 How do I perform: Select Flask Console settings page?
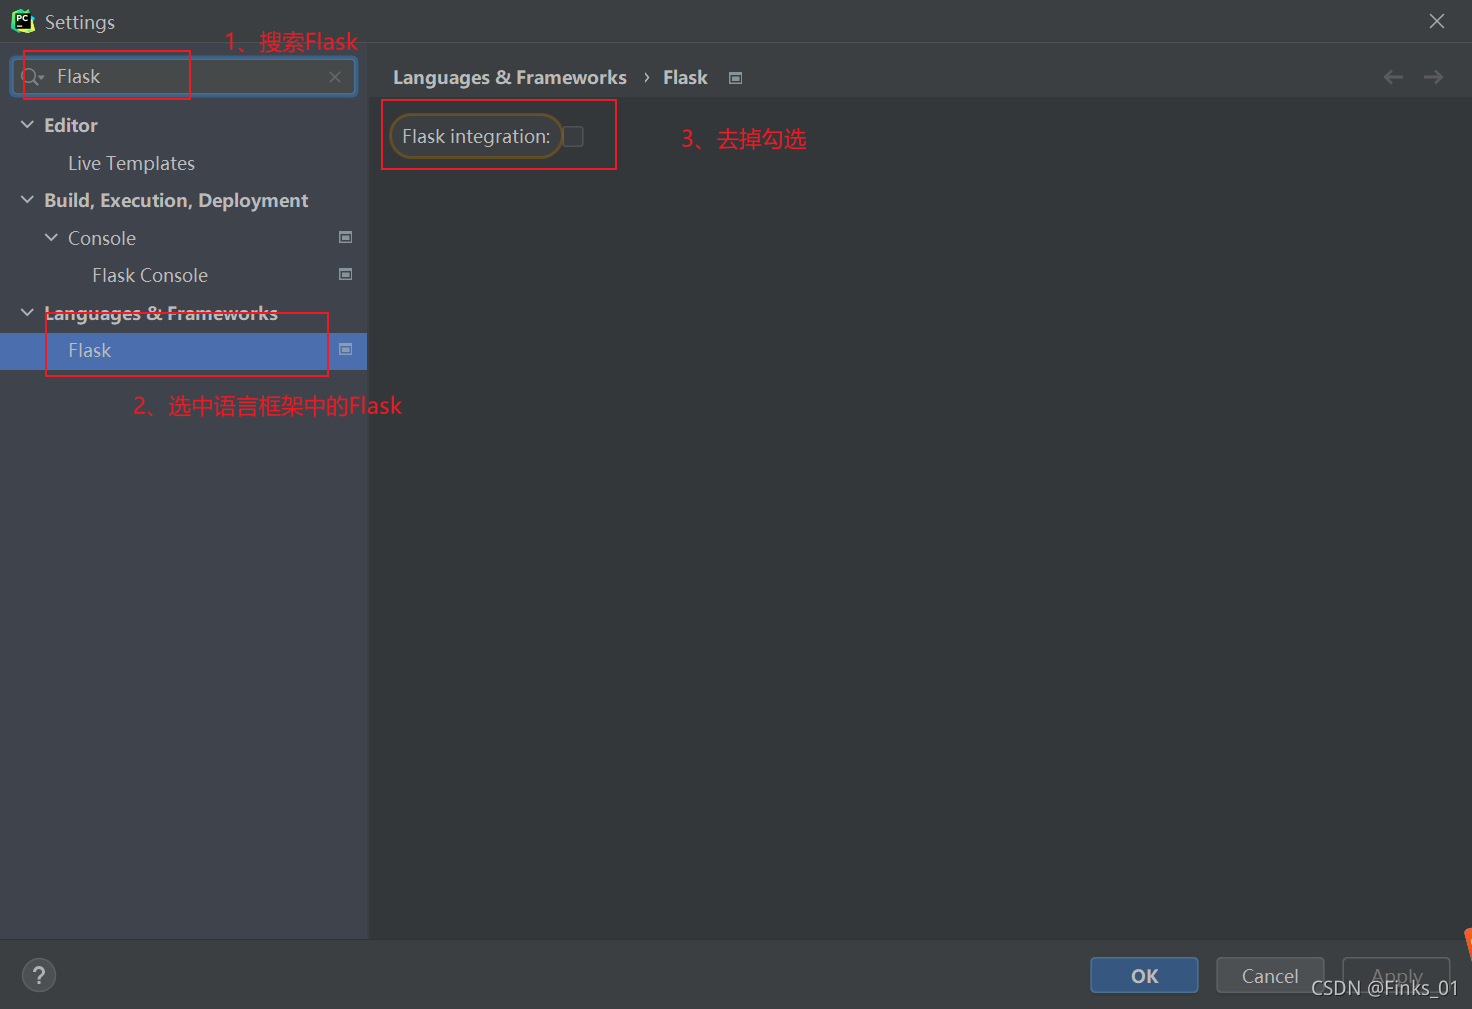click(150, 275)
